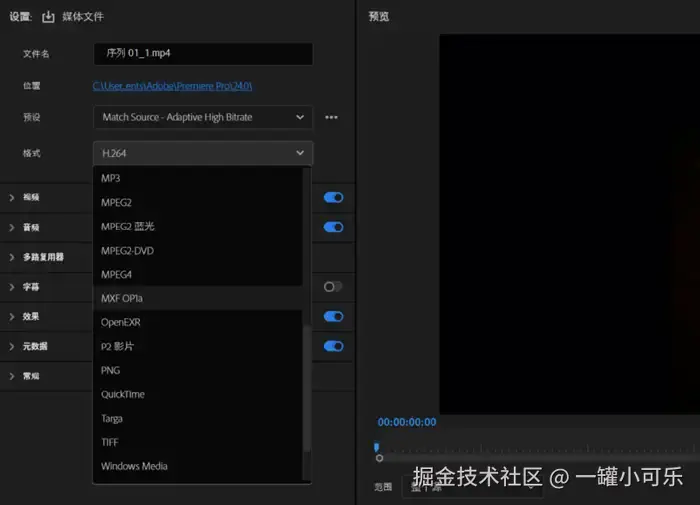Enable the Captions (字幕) switch
700x505 pixels.
[x=333, y=287]
